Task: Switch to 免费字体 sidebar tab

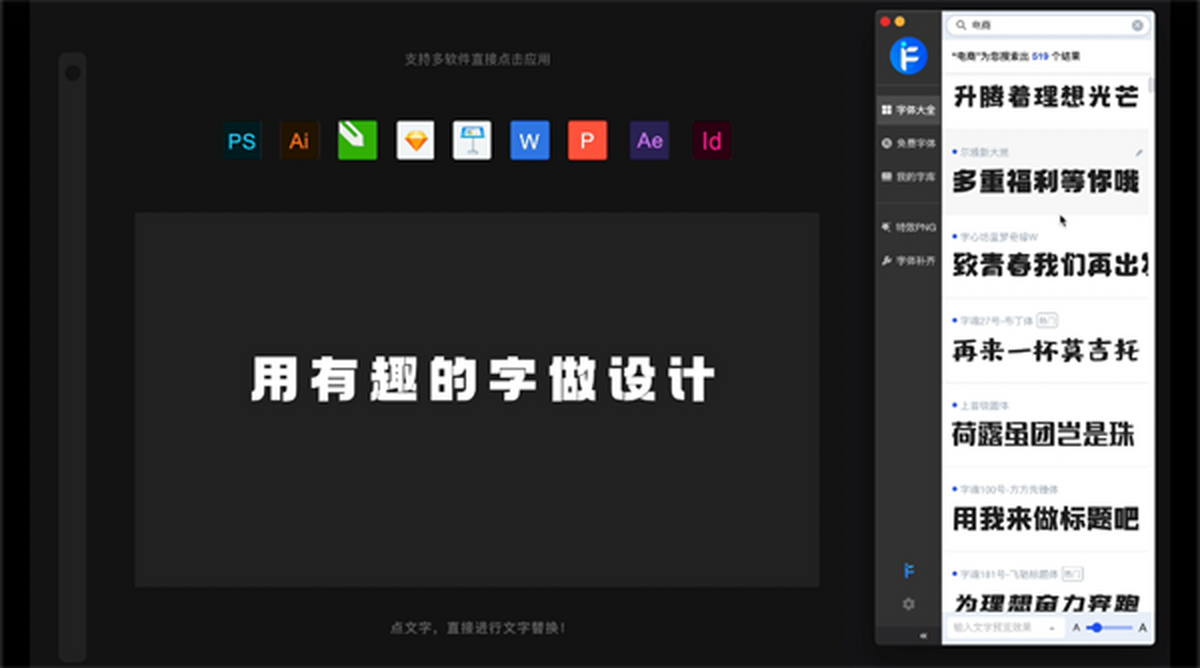Action: (x=908, y=143)
